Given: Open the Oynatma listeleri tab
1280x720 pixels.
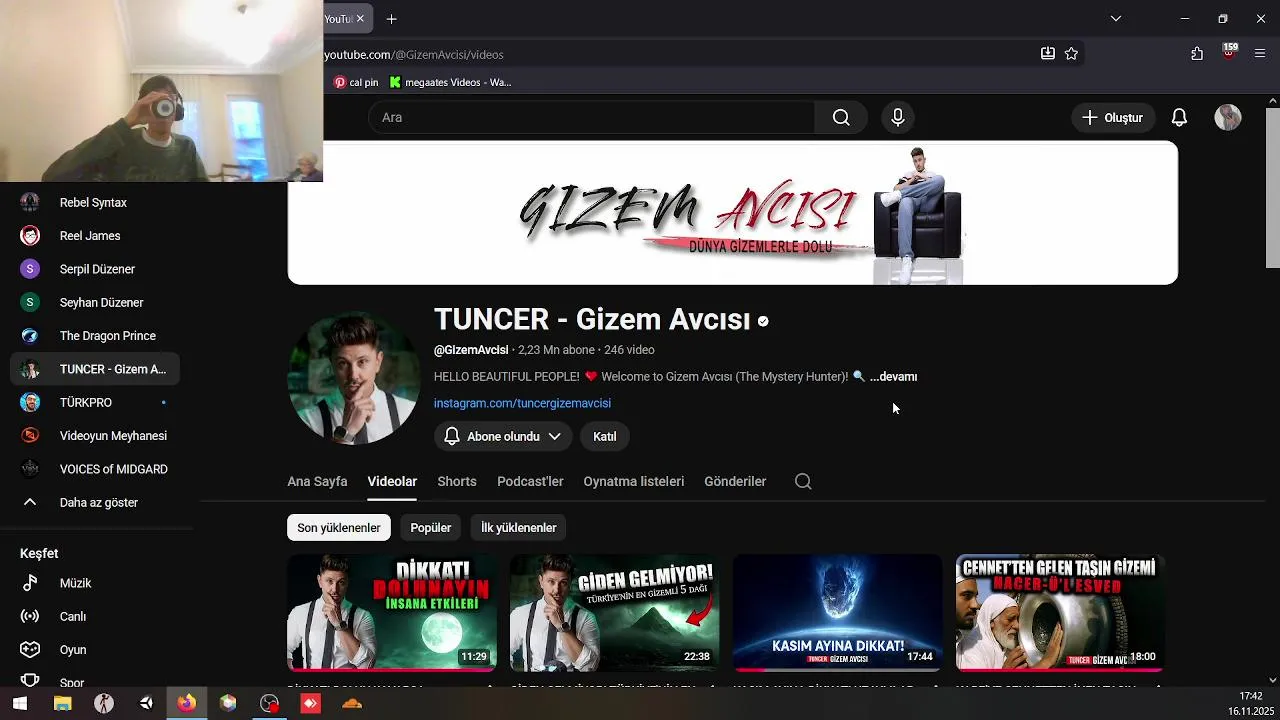Looking at the screenshot, I should tap(634, 481).
